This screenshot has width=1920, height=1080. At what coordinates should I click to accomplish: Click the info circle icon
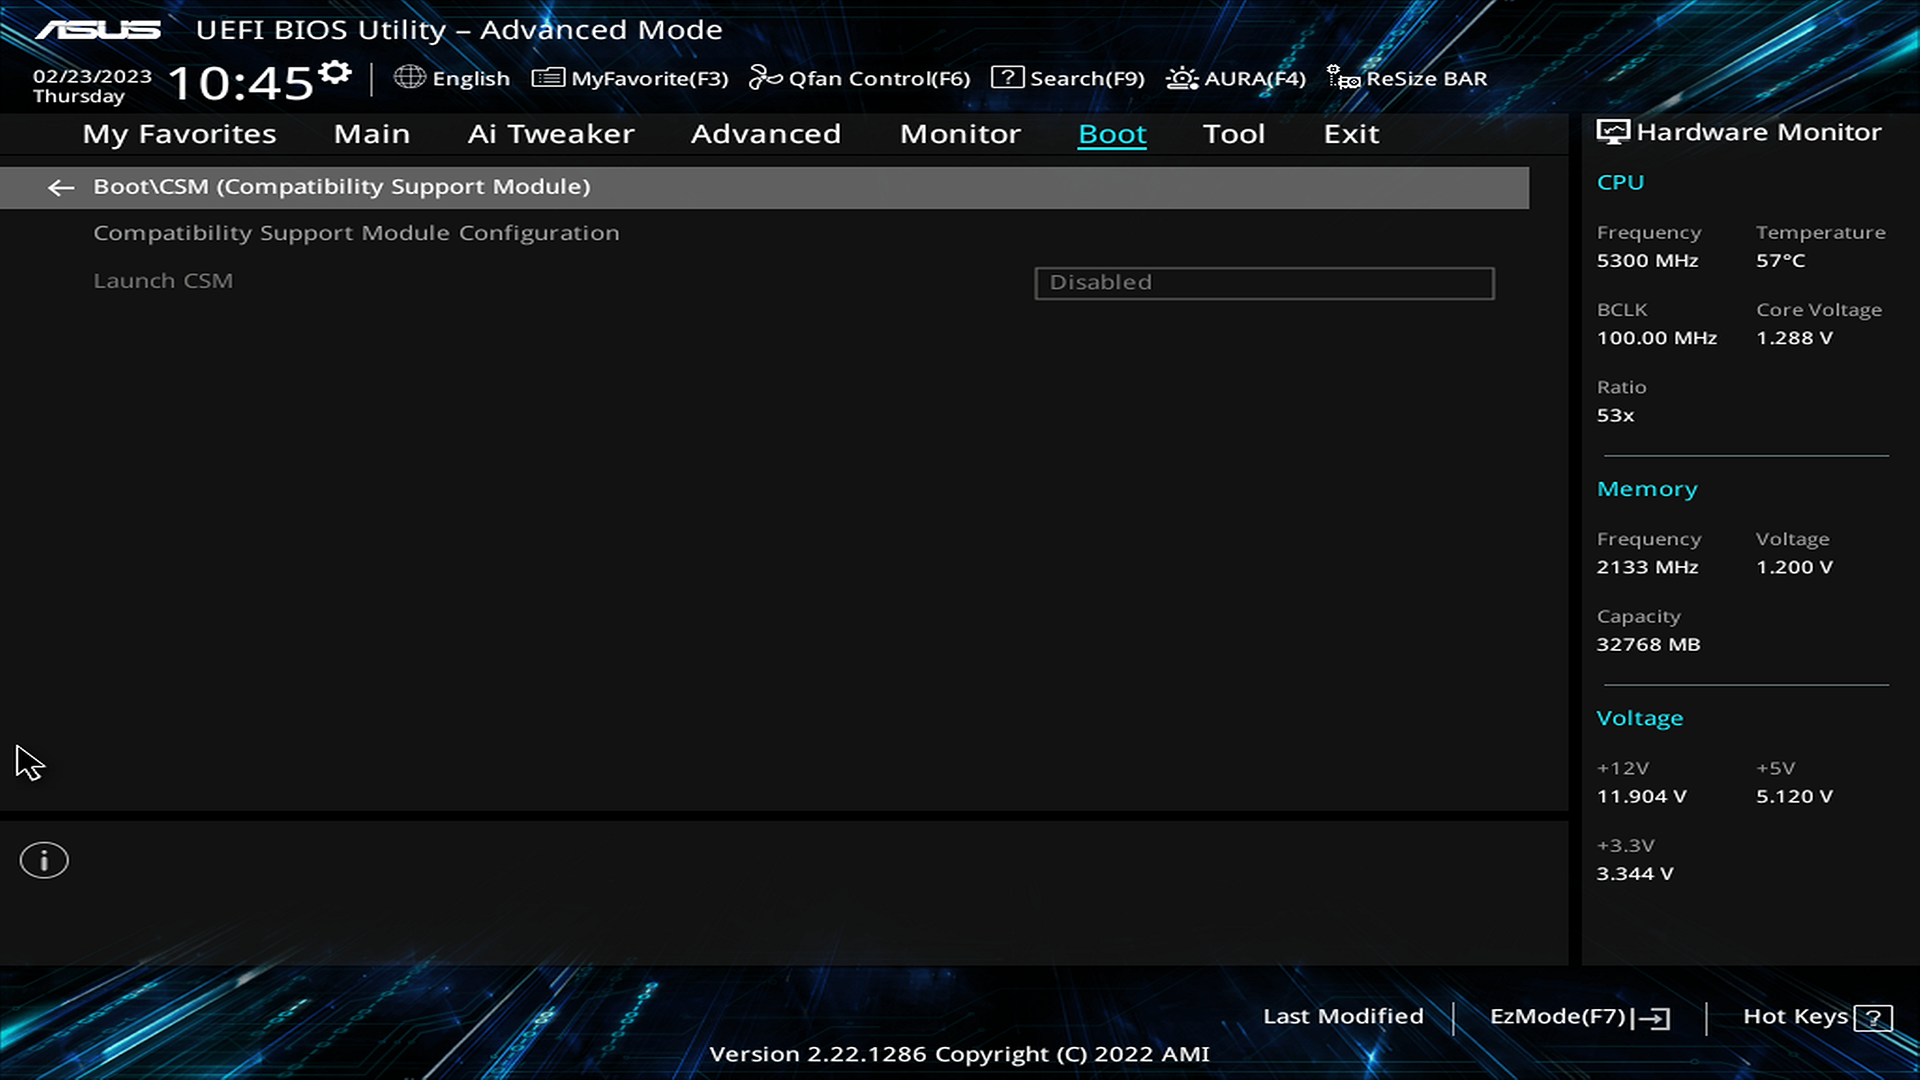[44, 860]
